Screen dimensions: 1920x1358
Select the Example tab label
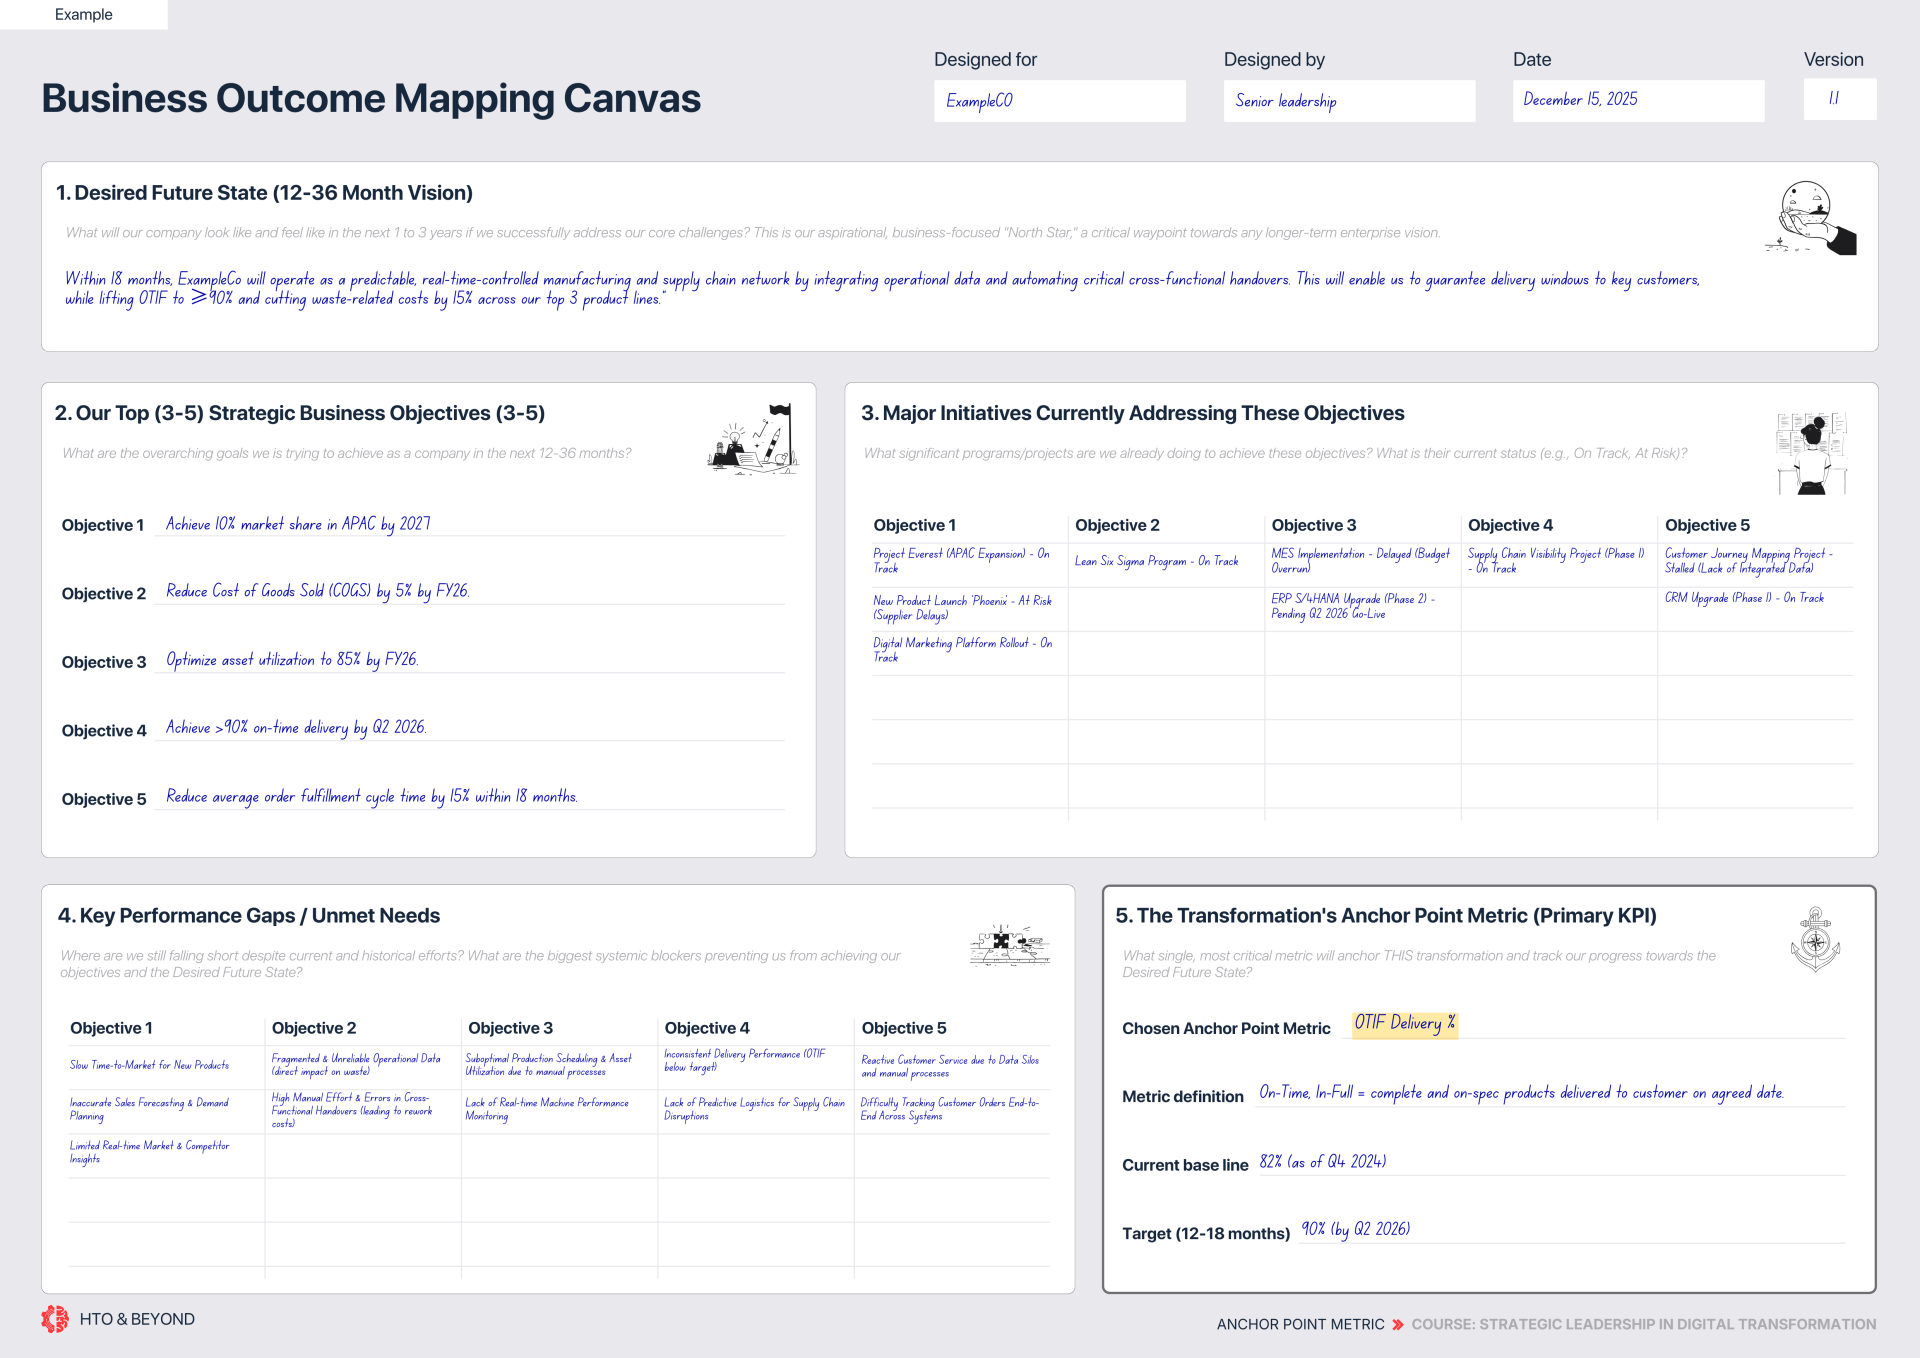(x=84, y=15)
